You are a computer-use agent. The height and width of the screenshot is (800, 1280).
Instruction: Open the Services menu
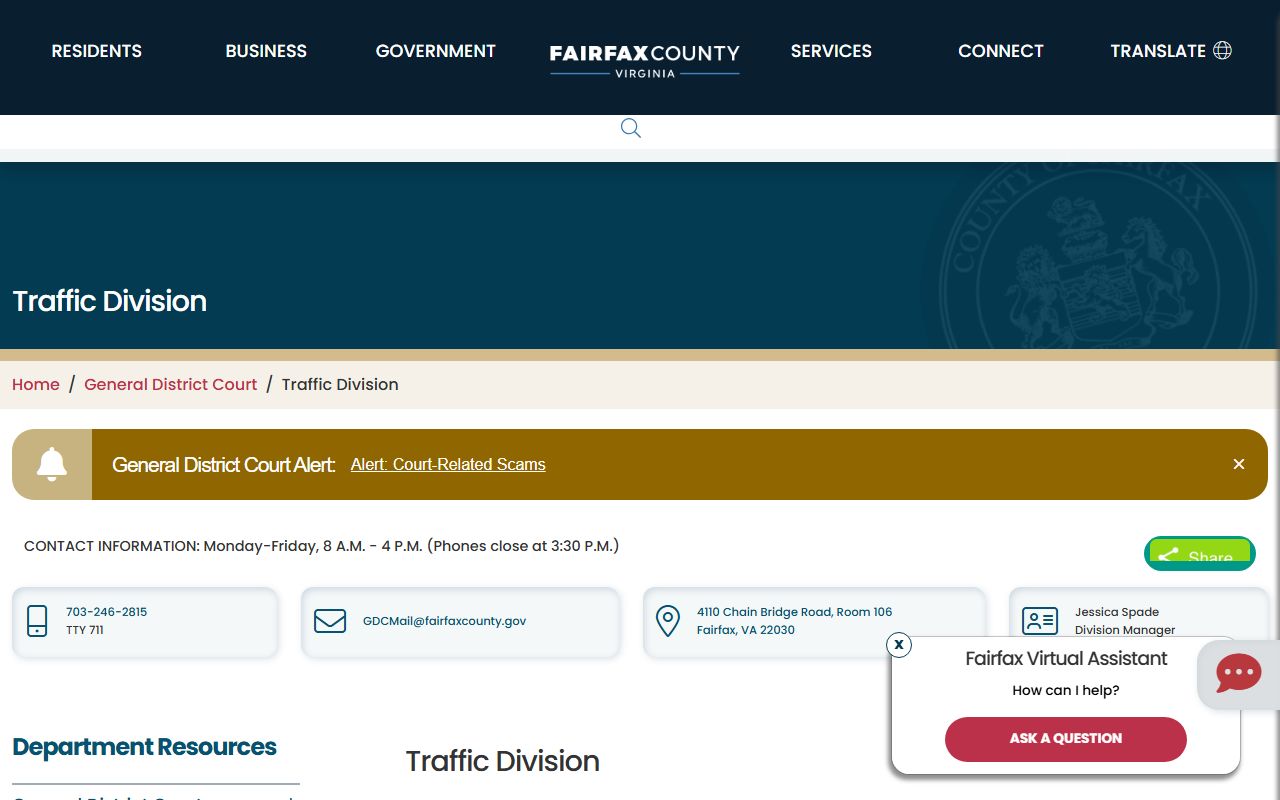click(x=831, y=51)
